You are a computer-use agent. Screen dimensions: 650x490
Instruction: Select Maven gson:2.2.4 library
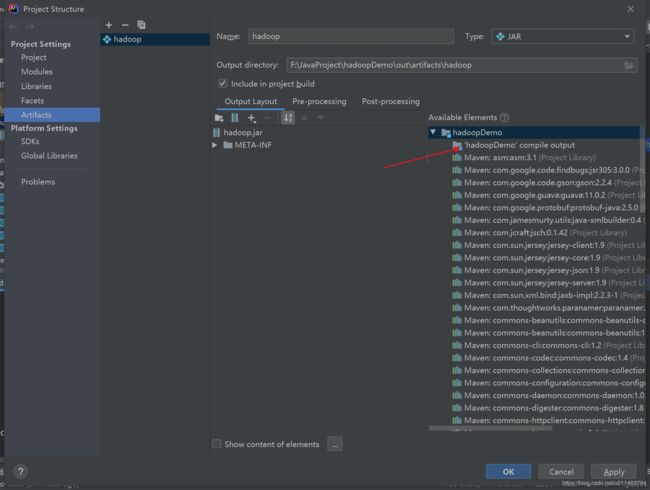(548, 182)
